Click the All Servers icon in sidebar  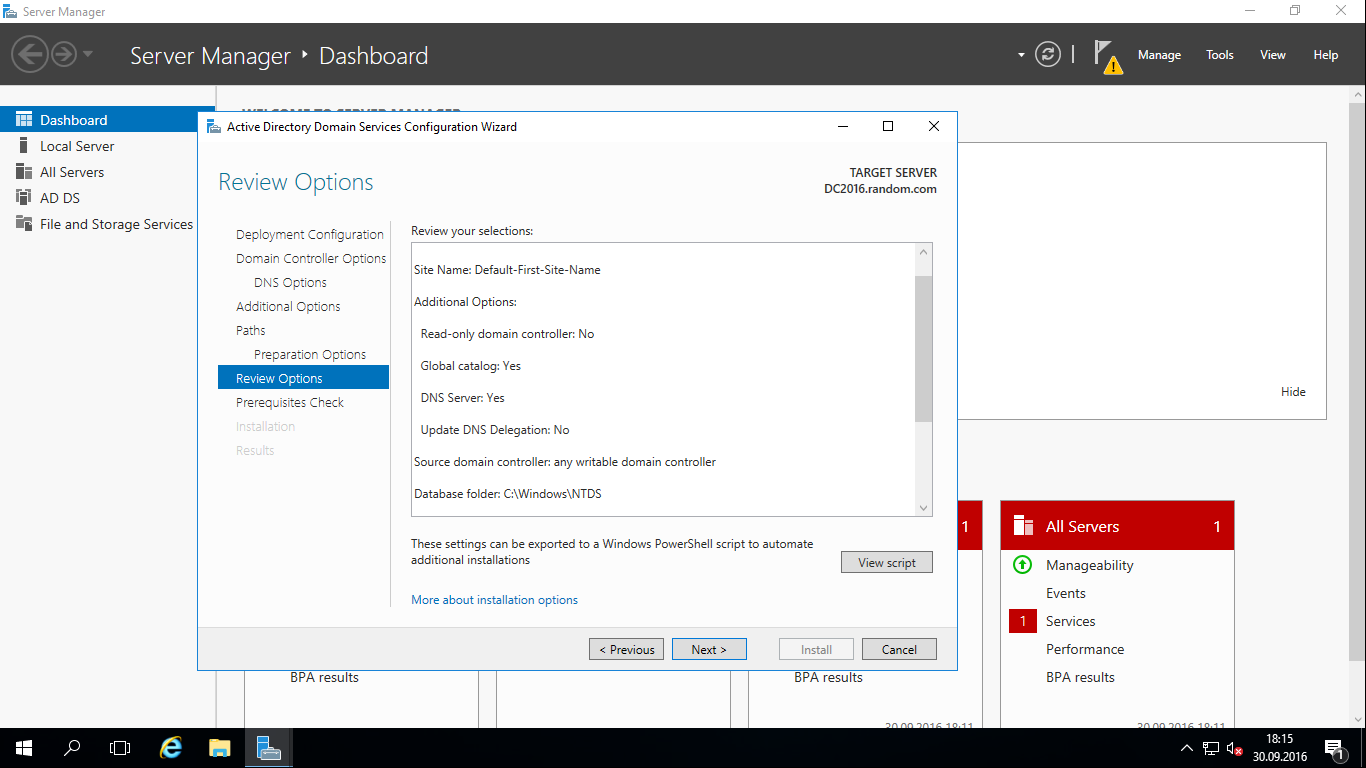[24, 171]
